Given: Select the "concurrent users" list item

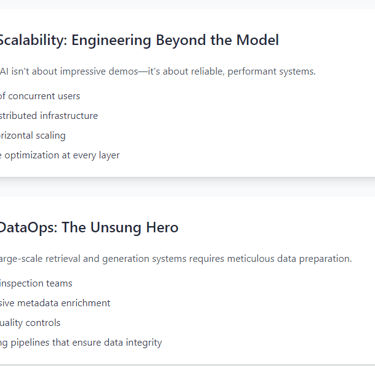Looking at the screenshot, I should click(40, 96).
